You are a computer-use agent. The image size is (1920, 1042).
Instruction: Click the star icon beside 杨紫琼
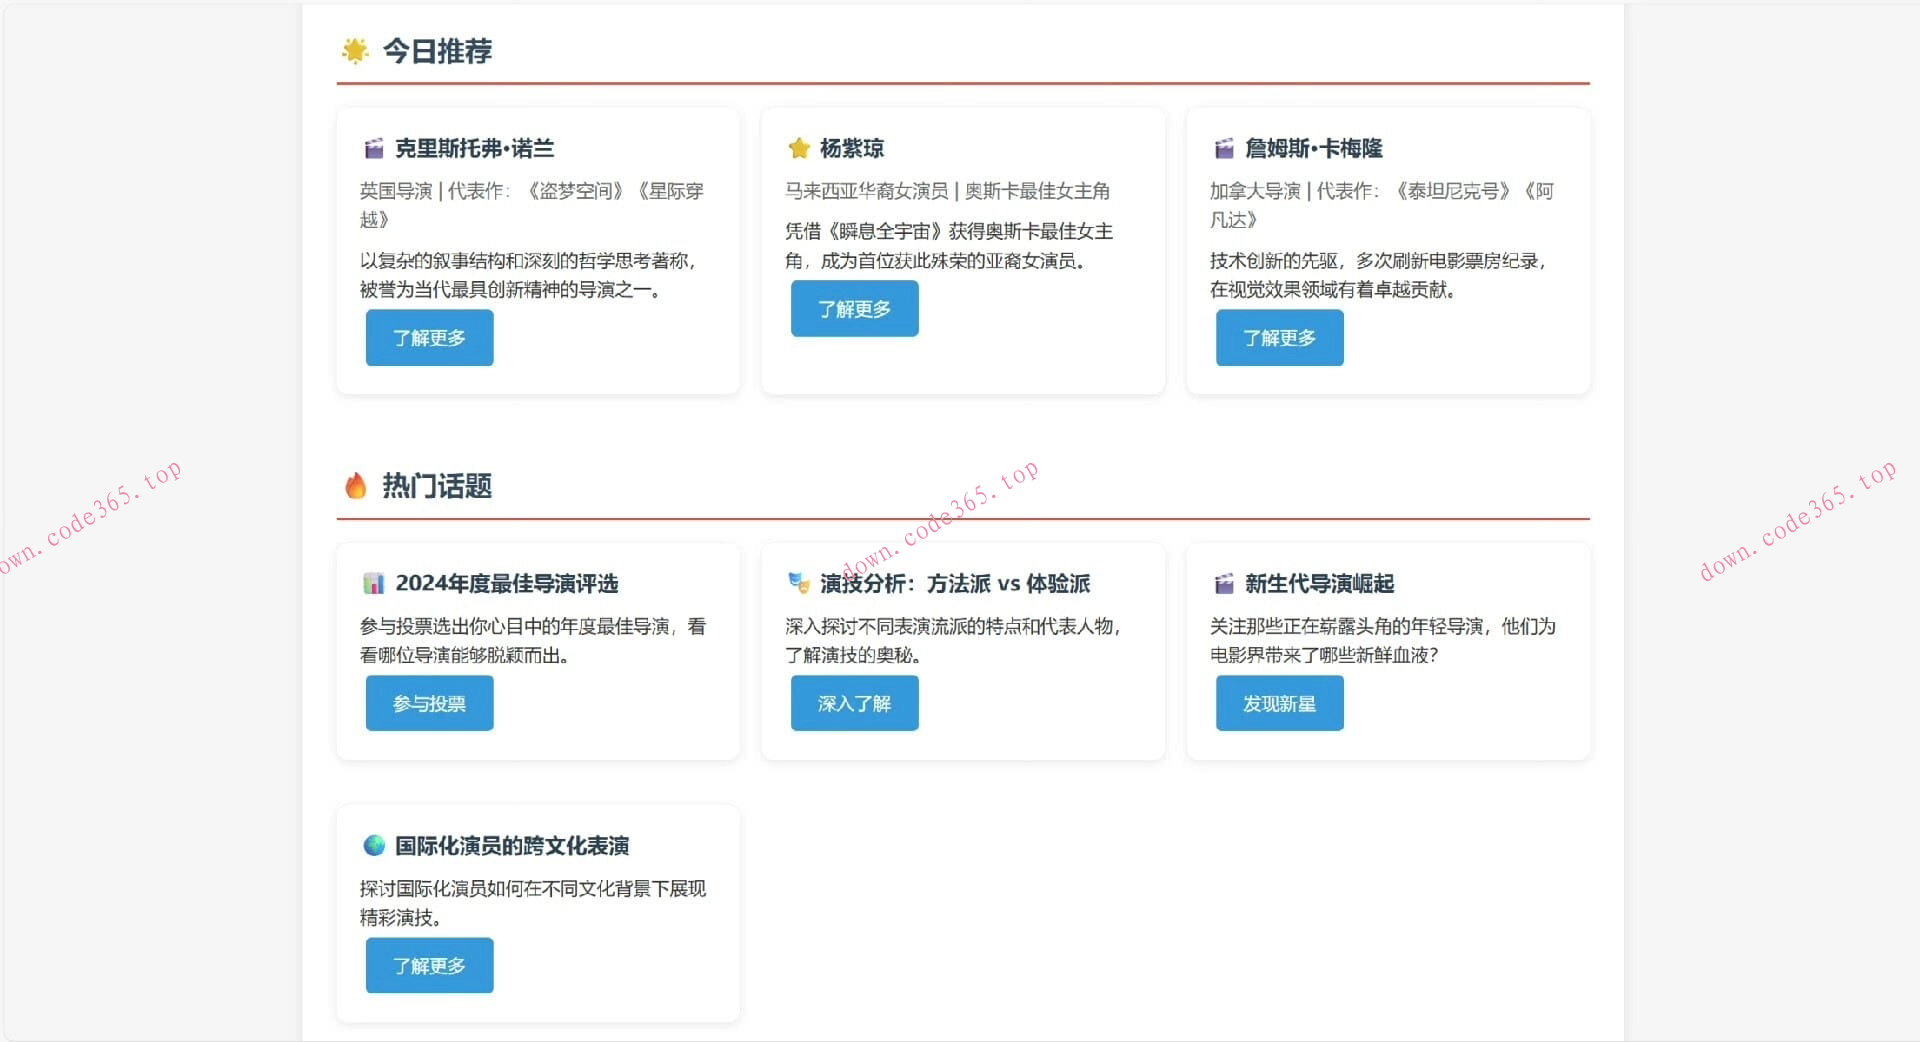click(797, 148)
